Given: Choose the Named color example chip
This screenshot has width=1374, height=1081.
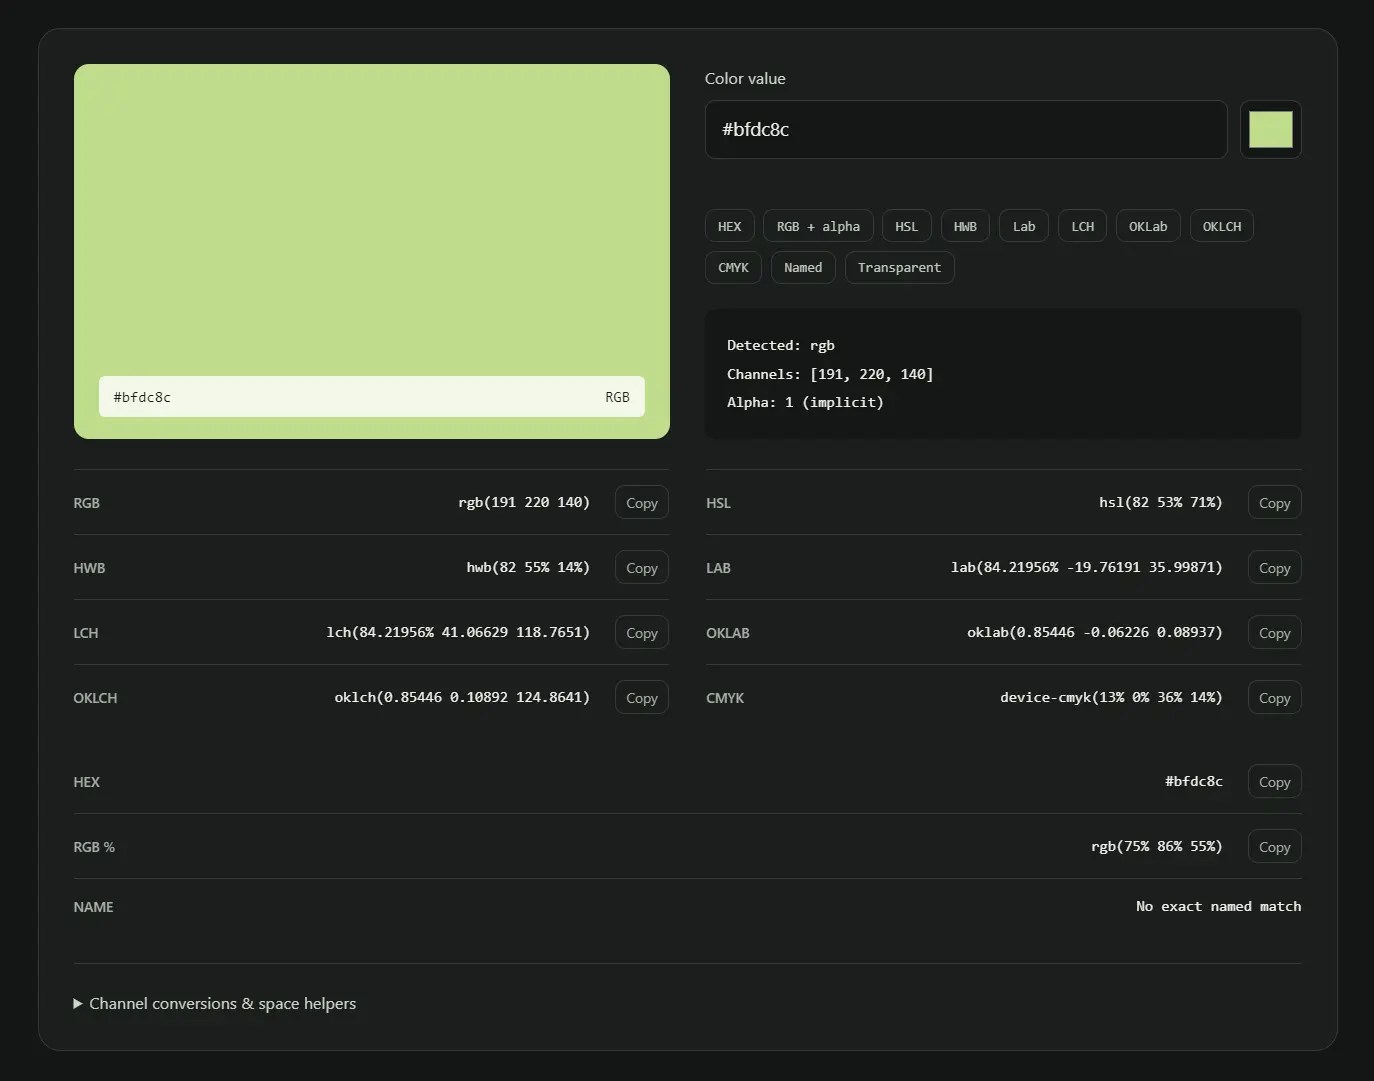Looking at the screenshot, I should coord(803,267).
